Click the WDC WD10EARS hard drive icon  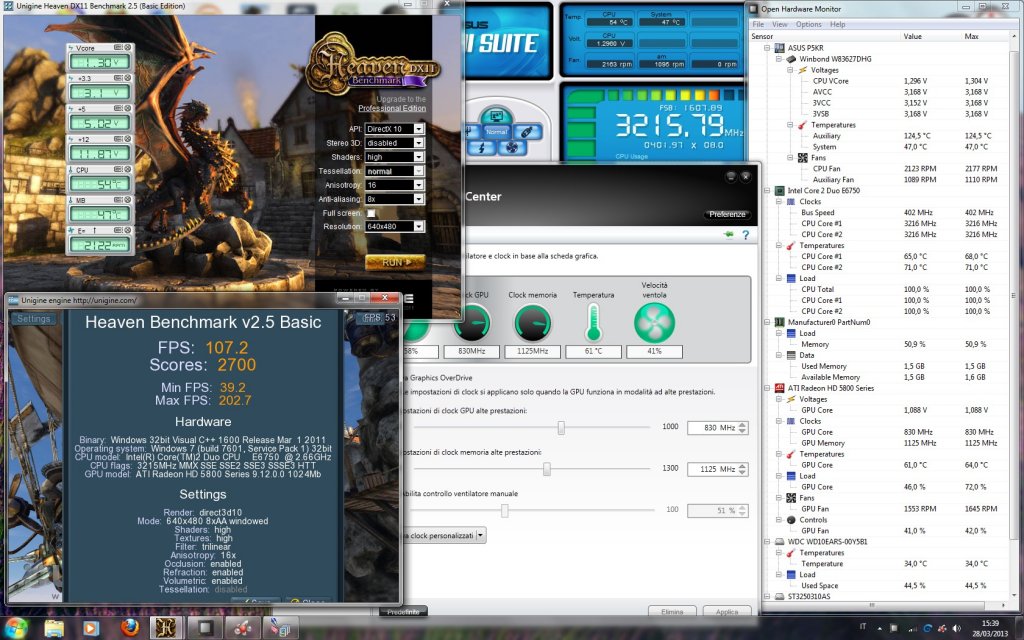pyautogui.click(x=779, y=541)
